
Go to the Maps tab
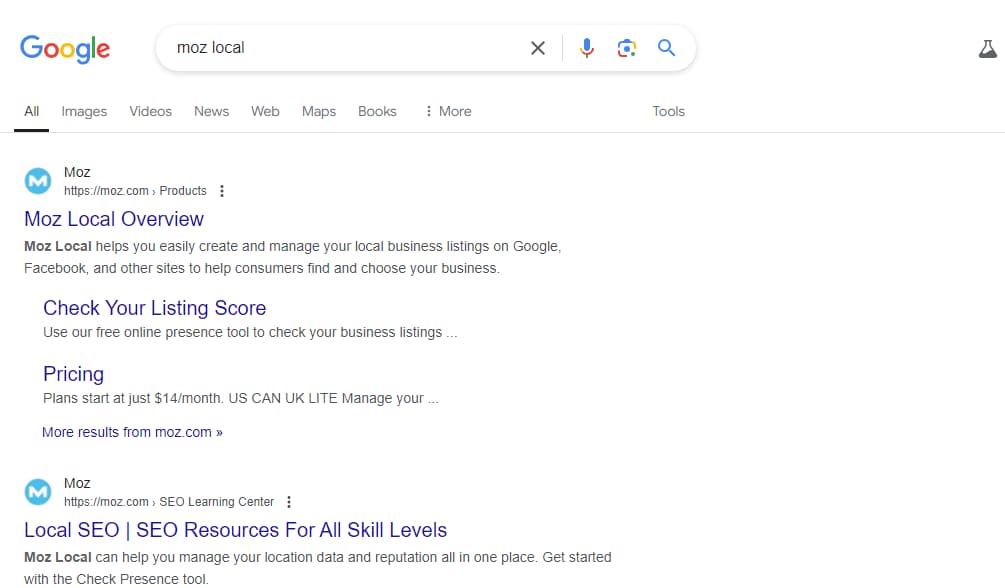(319, 111)
